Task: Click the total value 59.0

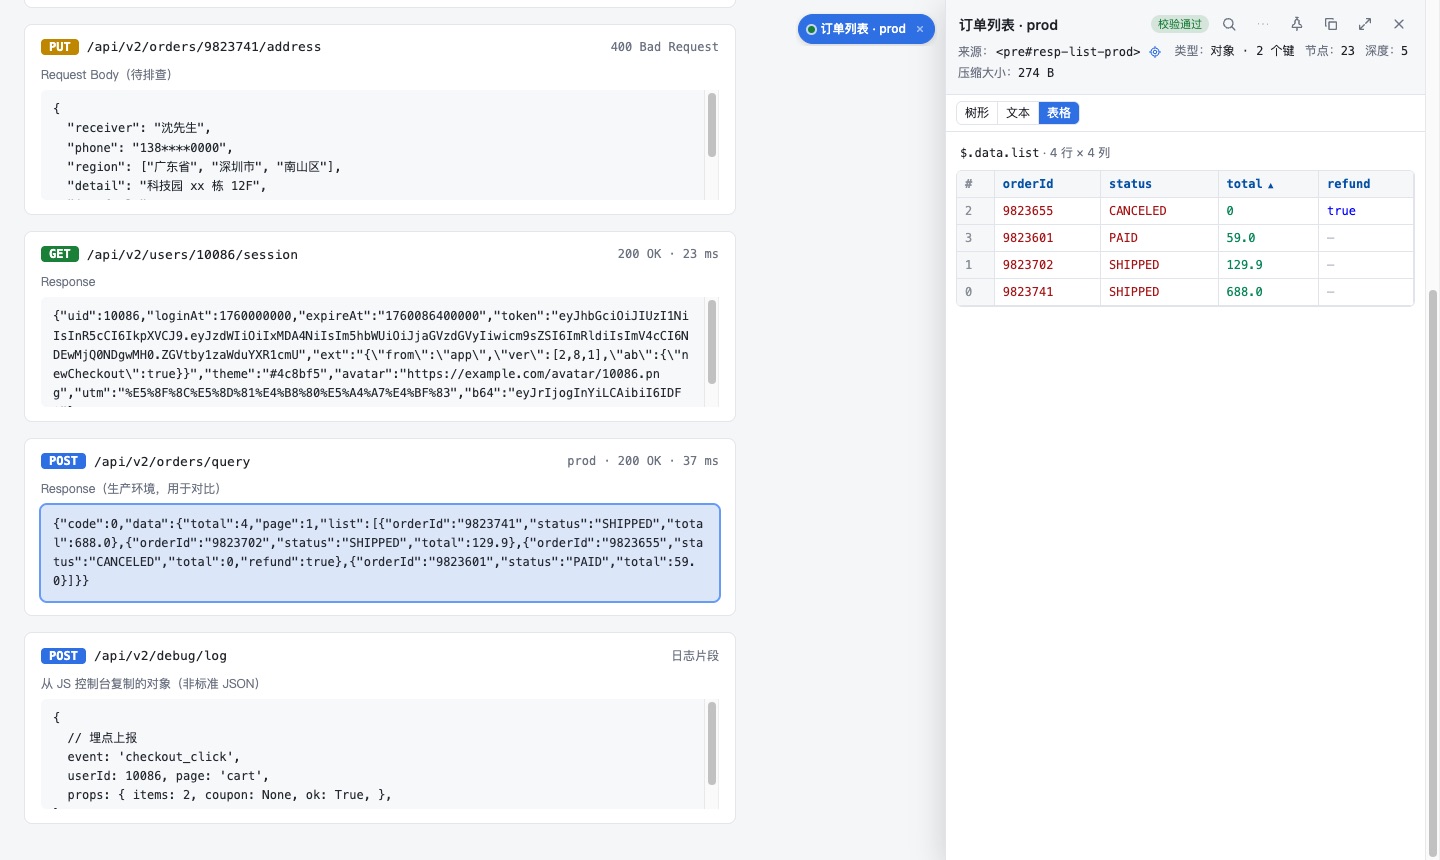Action: pos(1241,238)
